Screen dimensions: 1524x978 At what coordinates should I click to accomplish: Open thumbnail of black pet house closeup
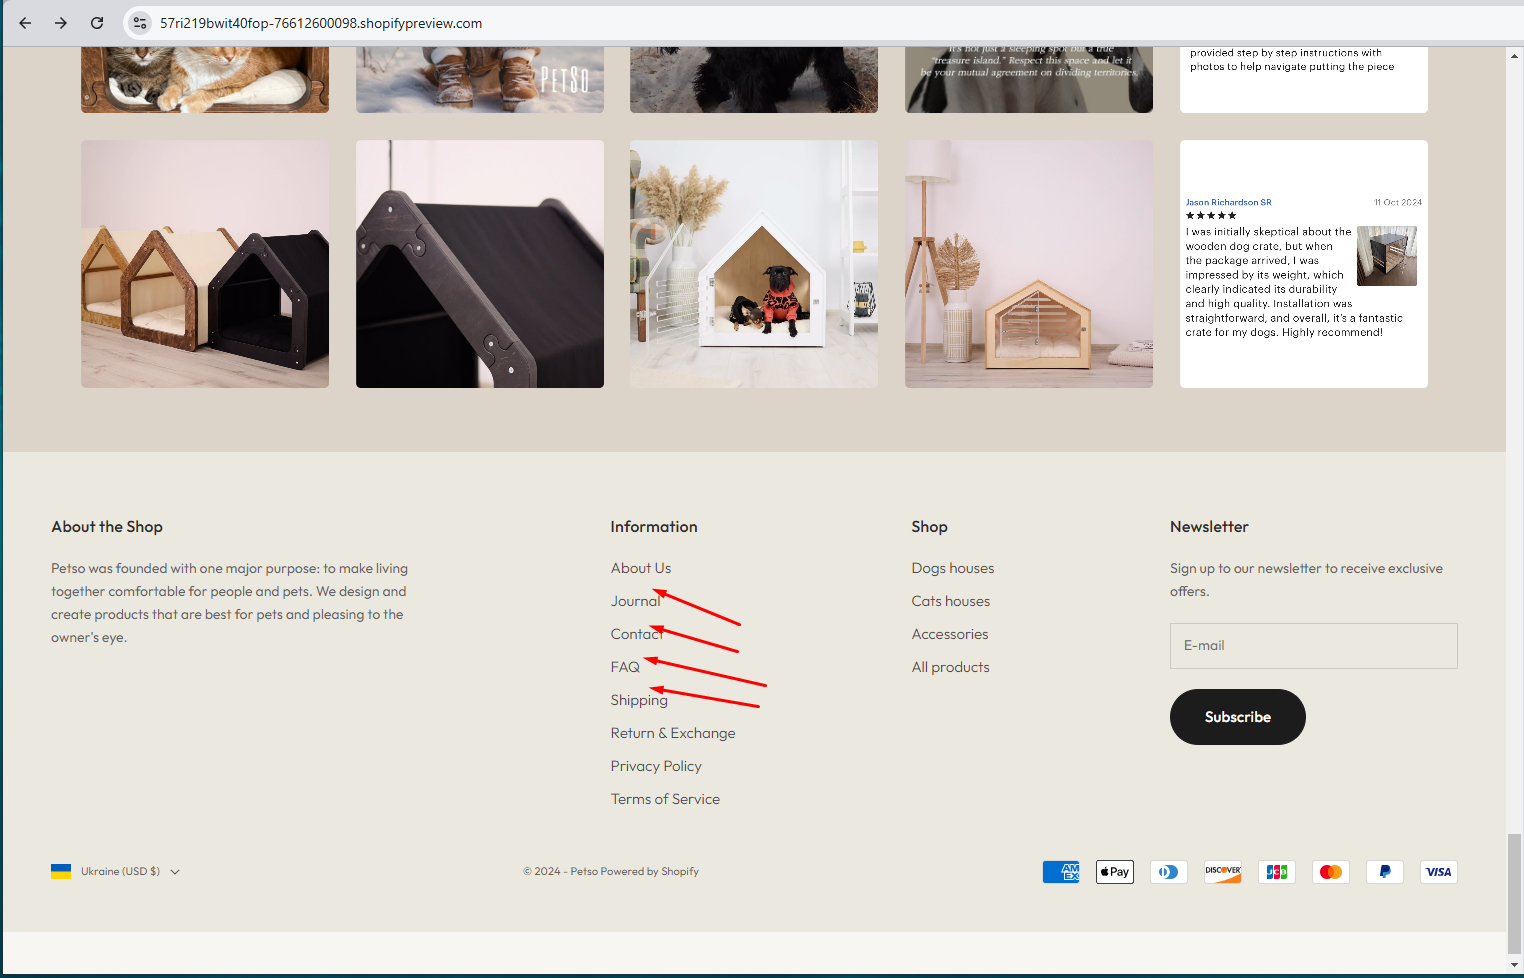480,264
